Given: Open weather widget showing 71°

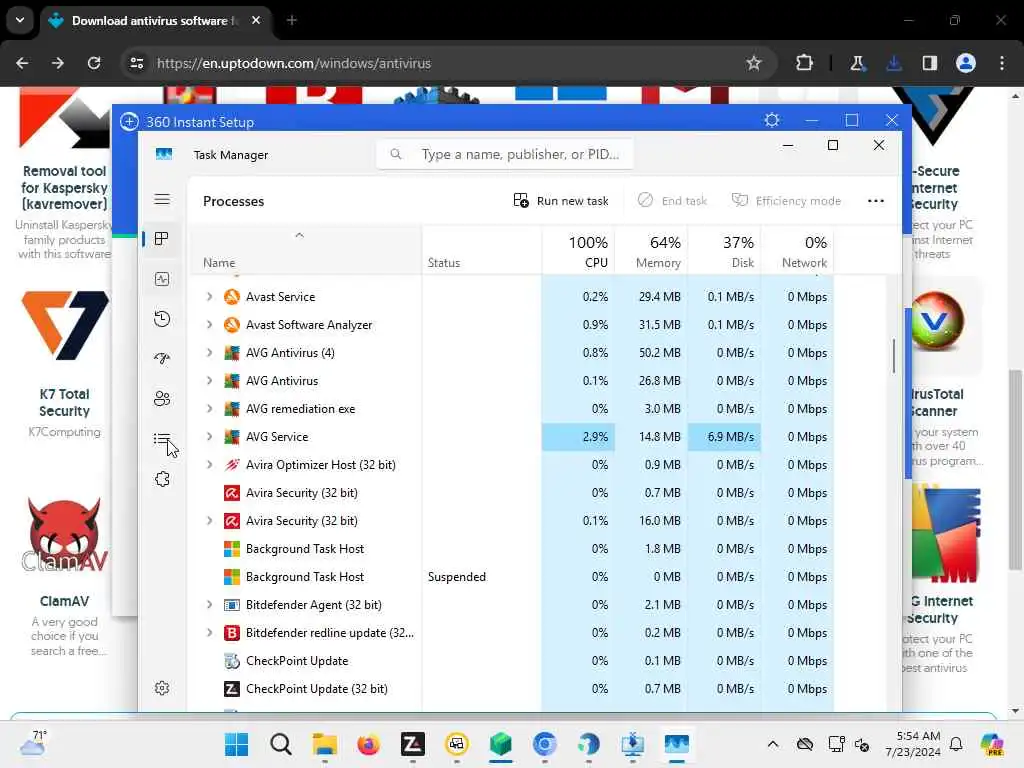Looking at the screenshot, I should tap(33, 744).
